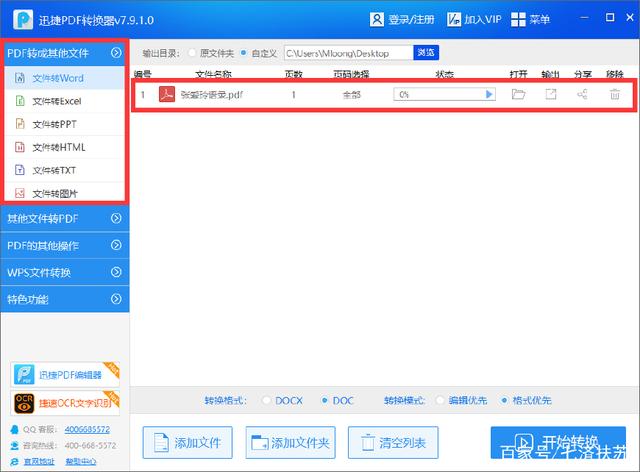Open the 官网地址 link
Viewport: 640px width, 472px height.
pyautogui.click(x=39, y=461)
